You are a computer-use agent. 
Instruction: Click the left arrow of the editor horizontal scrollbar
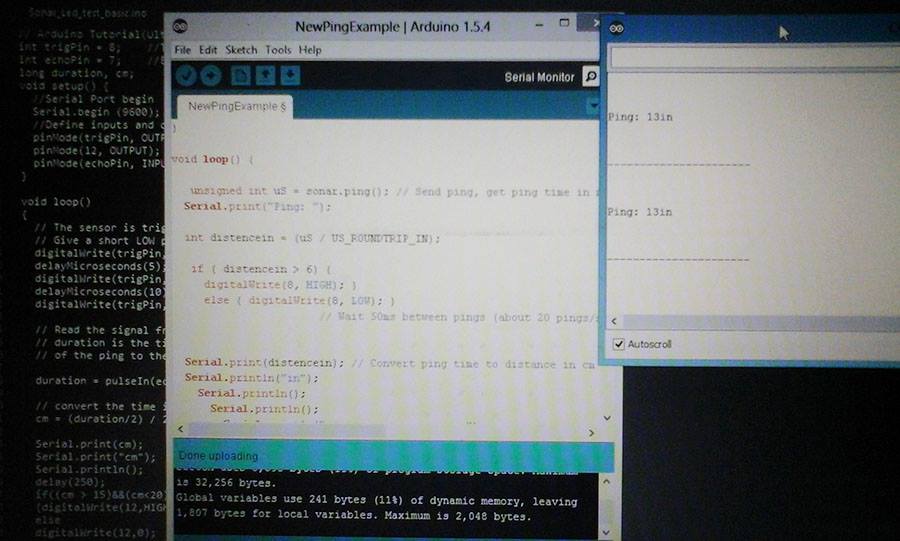pos(181,429)
